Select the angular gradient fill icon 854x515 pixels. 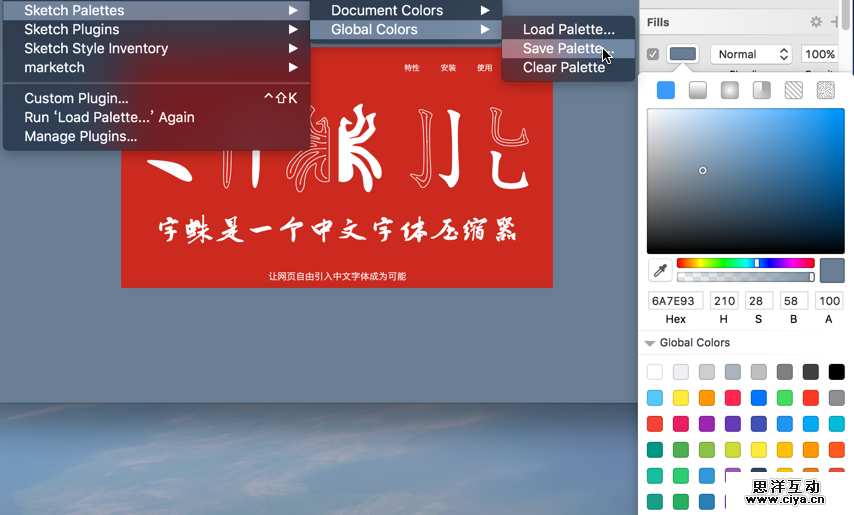761,90
